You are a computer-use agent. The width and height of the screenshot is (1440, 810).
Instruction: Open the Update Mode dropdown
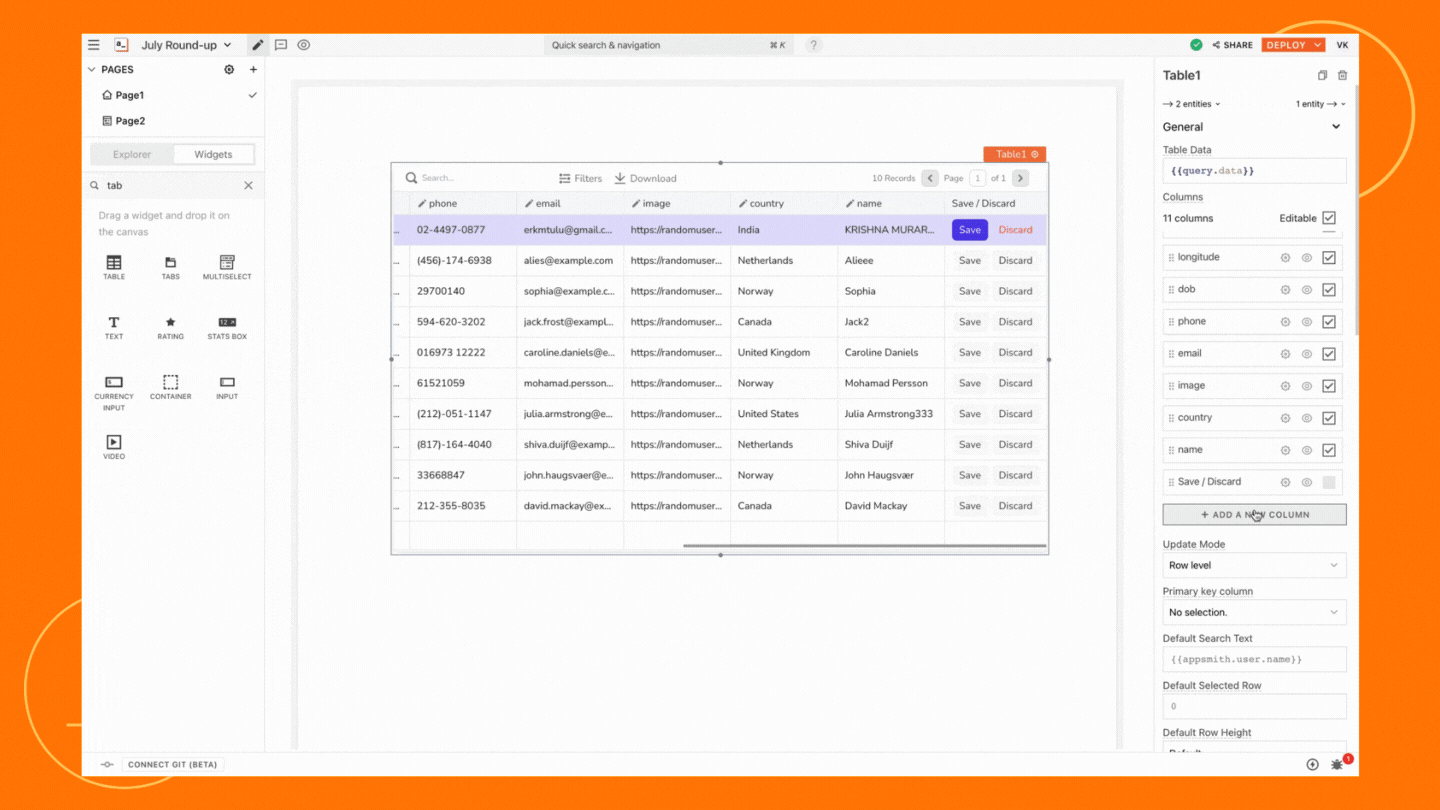(x=1254, y=565)
